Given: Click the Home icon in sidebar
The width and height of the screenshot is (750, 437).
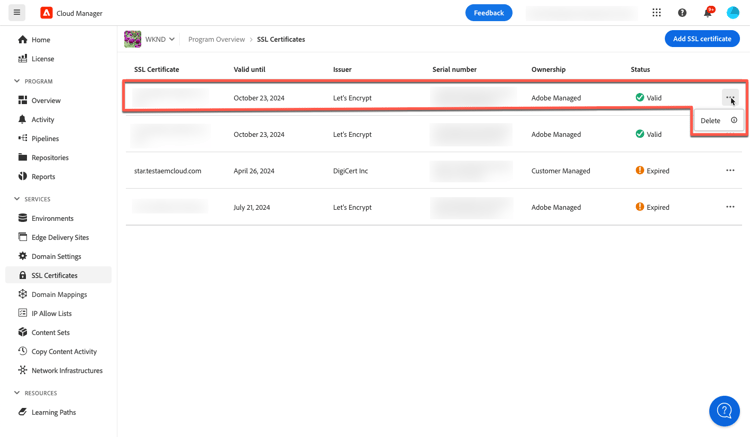Looking at the screenshot, I should (22, 40).
